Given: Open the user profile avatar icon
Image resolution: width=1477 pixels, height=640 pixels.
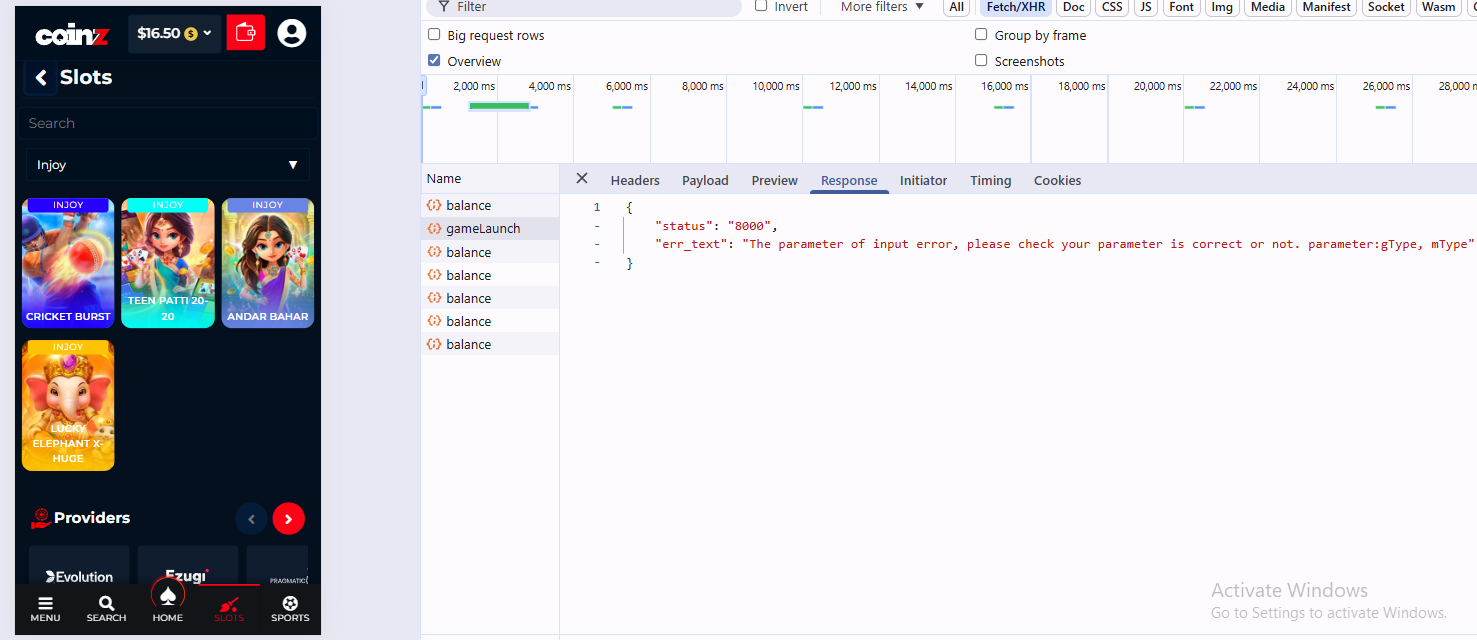Looking at the screenshot, I should pyautogui.click(x=291, y=33).
